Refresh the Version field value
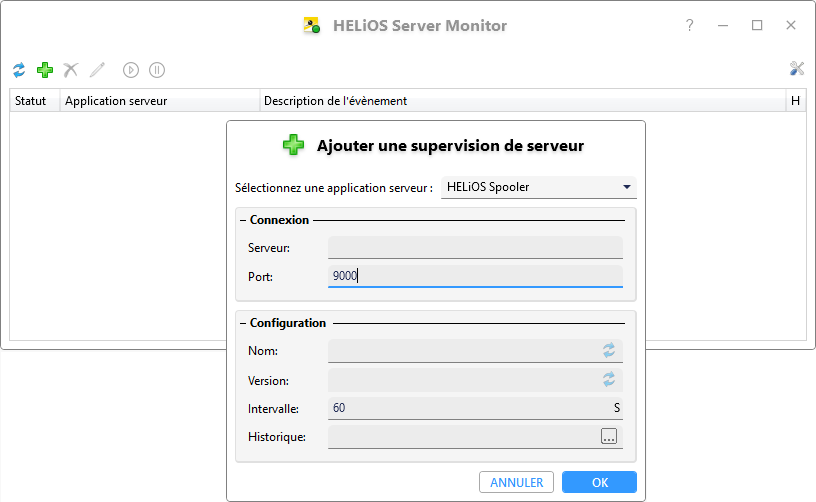 (x=609, y=379)
